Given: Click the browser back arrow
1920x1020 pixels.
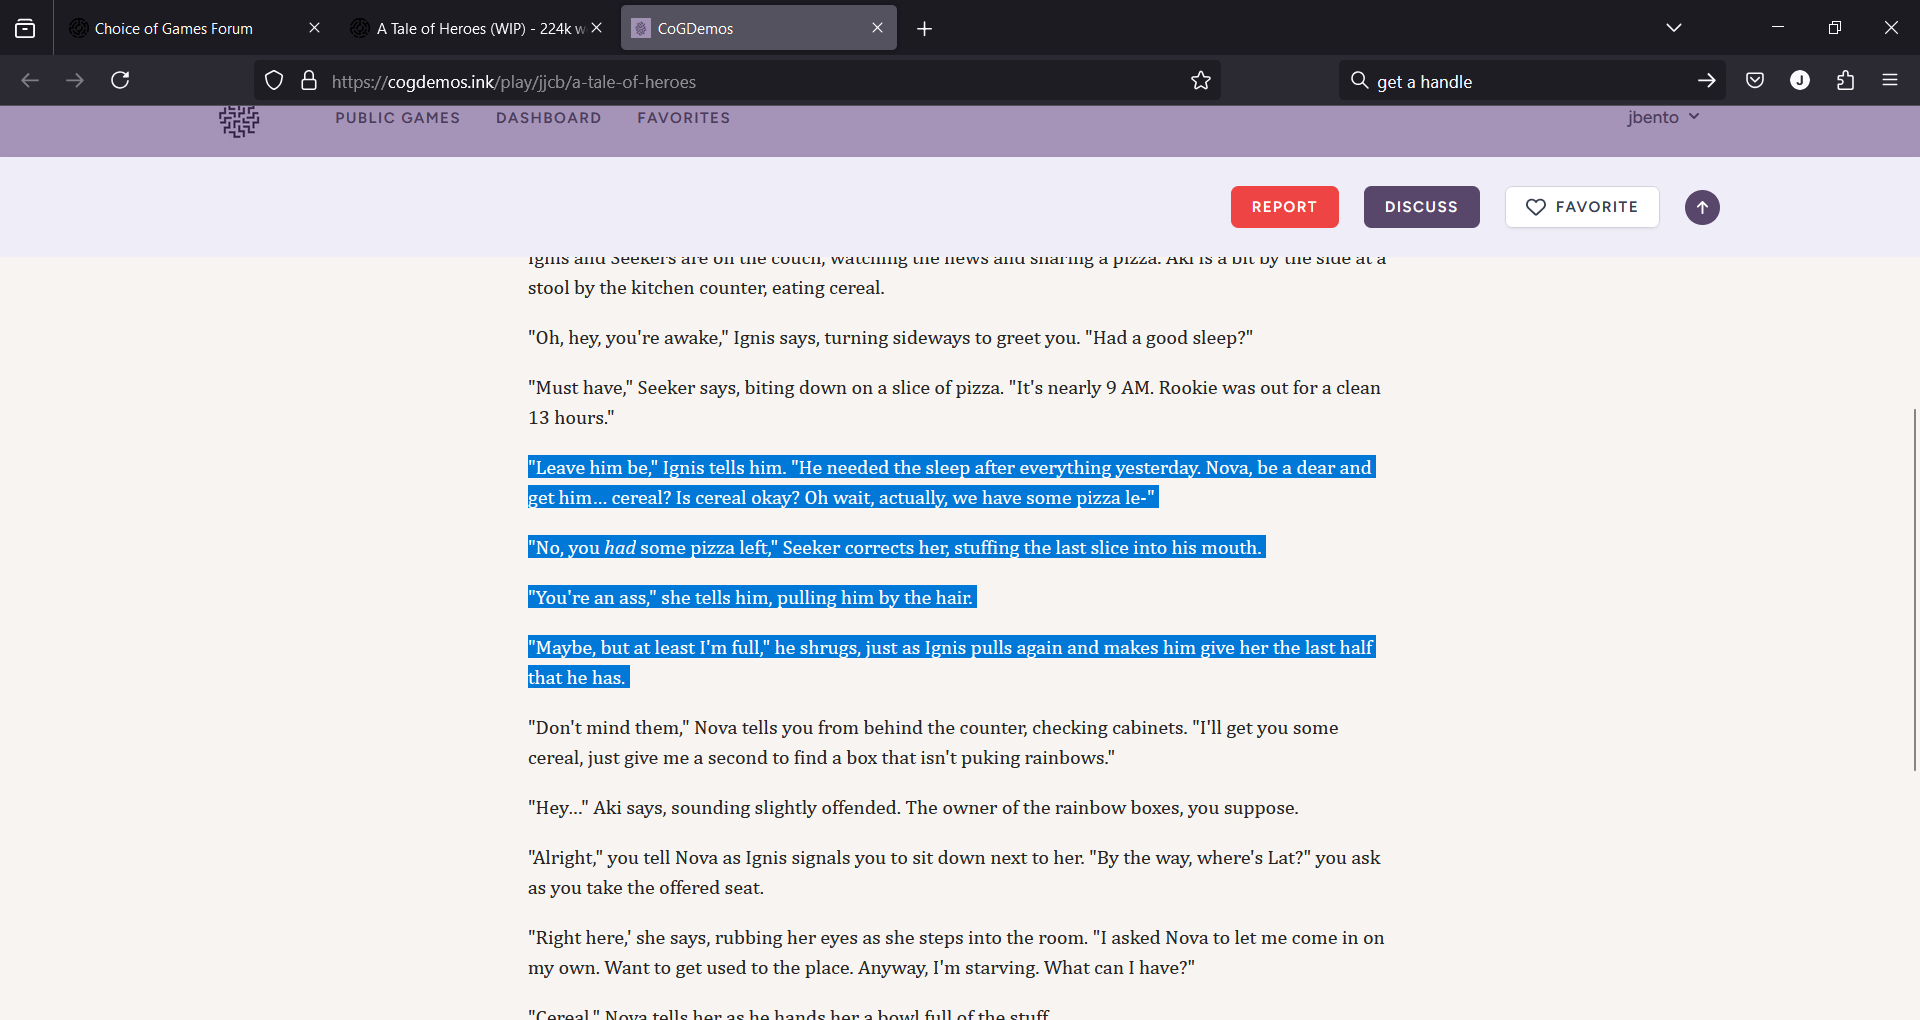Looking at the screenshot, I should tap(30, 81).
